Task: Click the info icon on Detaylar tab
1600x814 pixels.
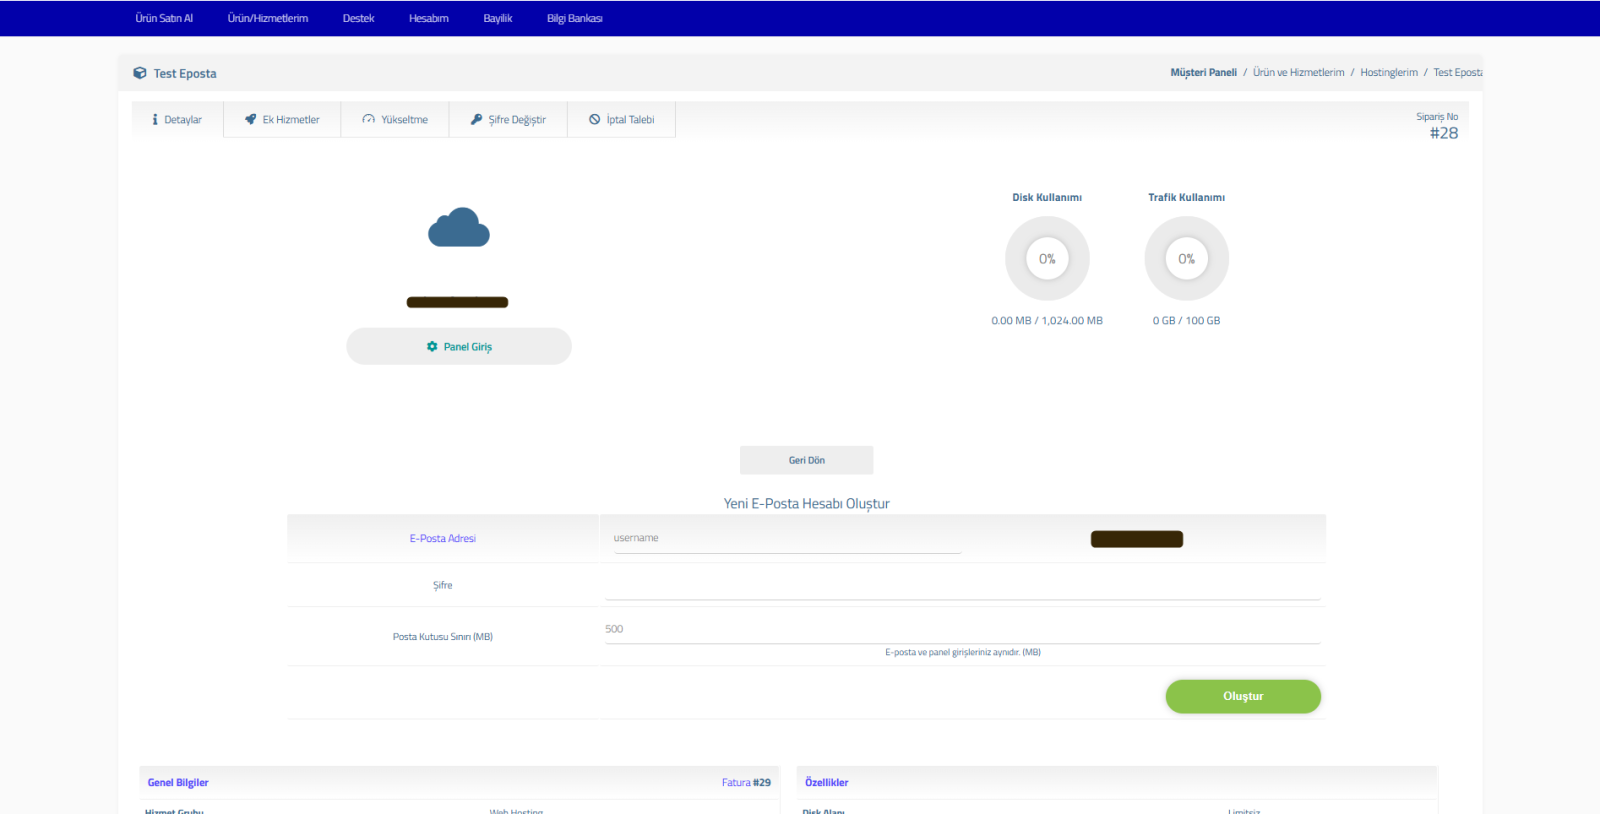Action: (155, 120)
